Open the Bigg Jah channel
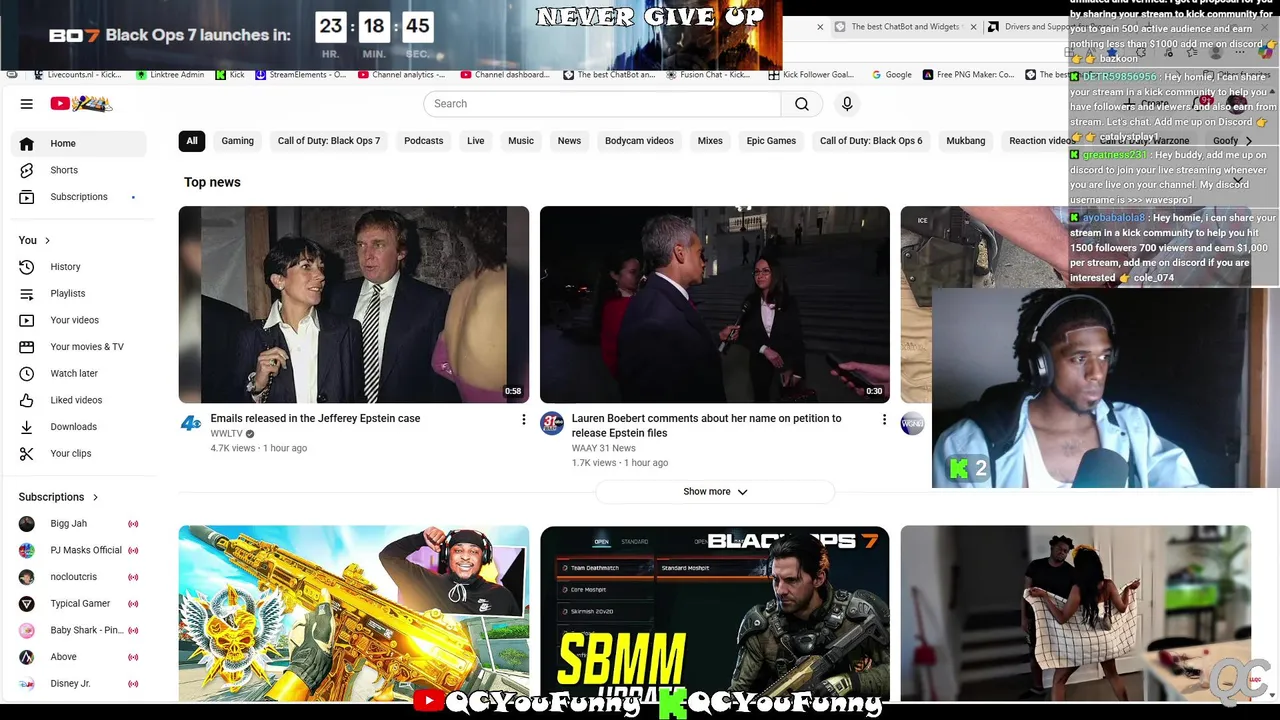 click(x=79, y=524)
